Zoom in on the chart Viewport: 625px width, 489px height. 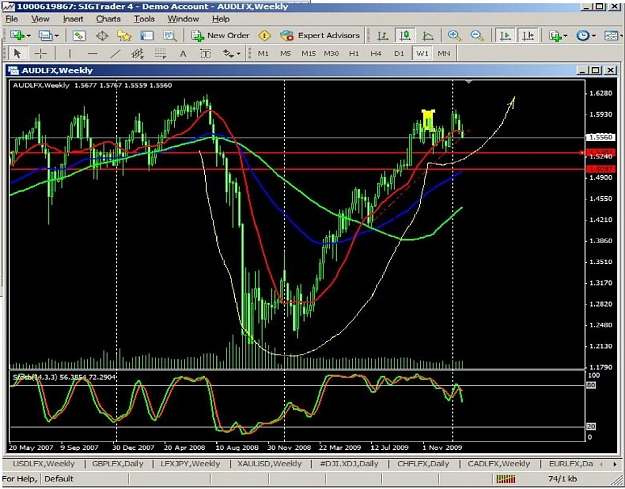[454, 35]
